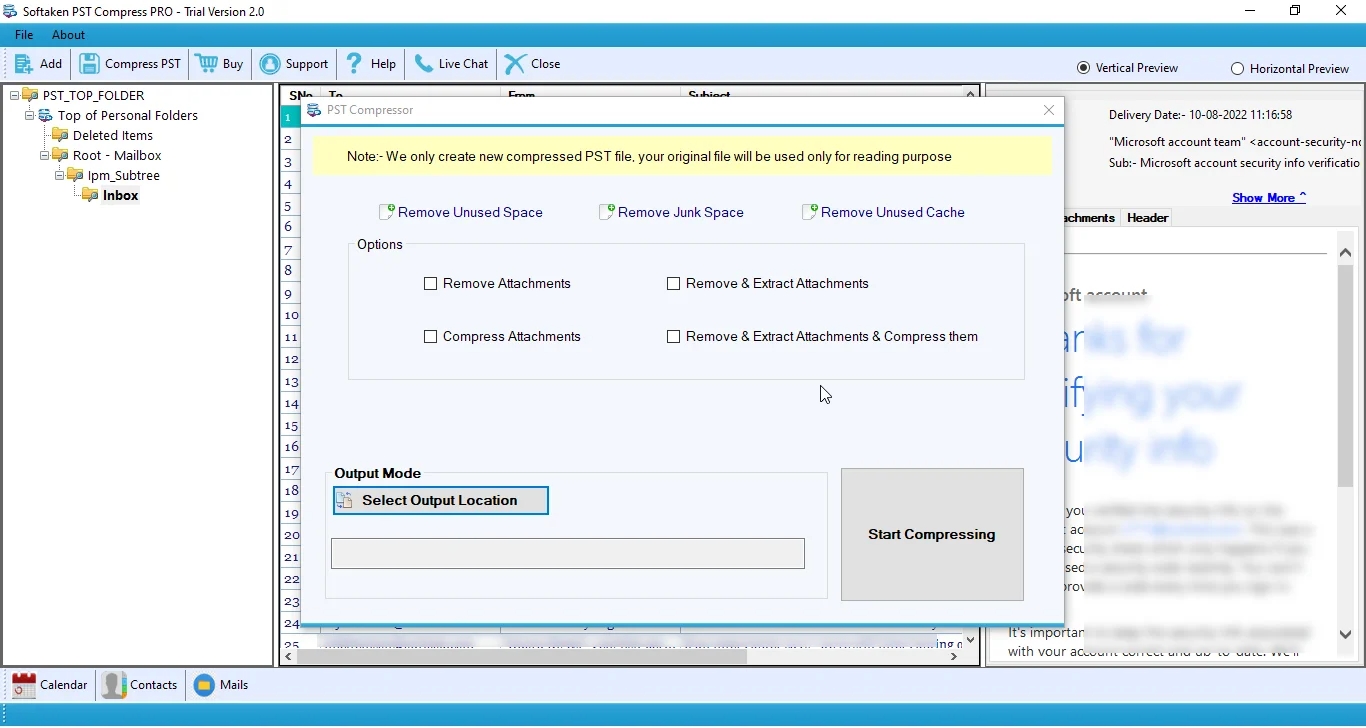Enable the Remove Attachments option
1366x728 pixels.
click(x=431, y=283)
